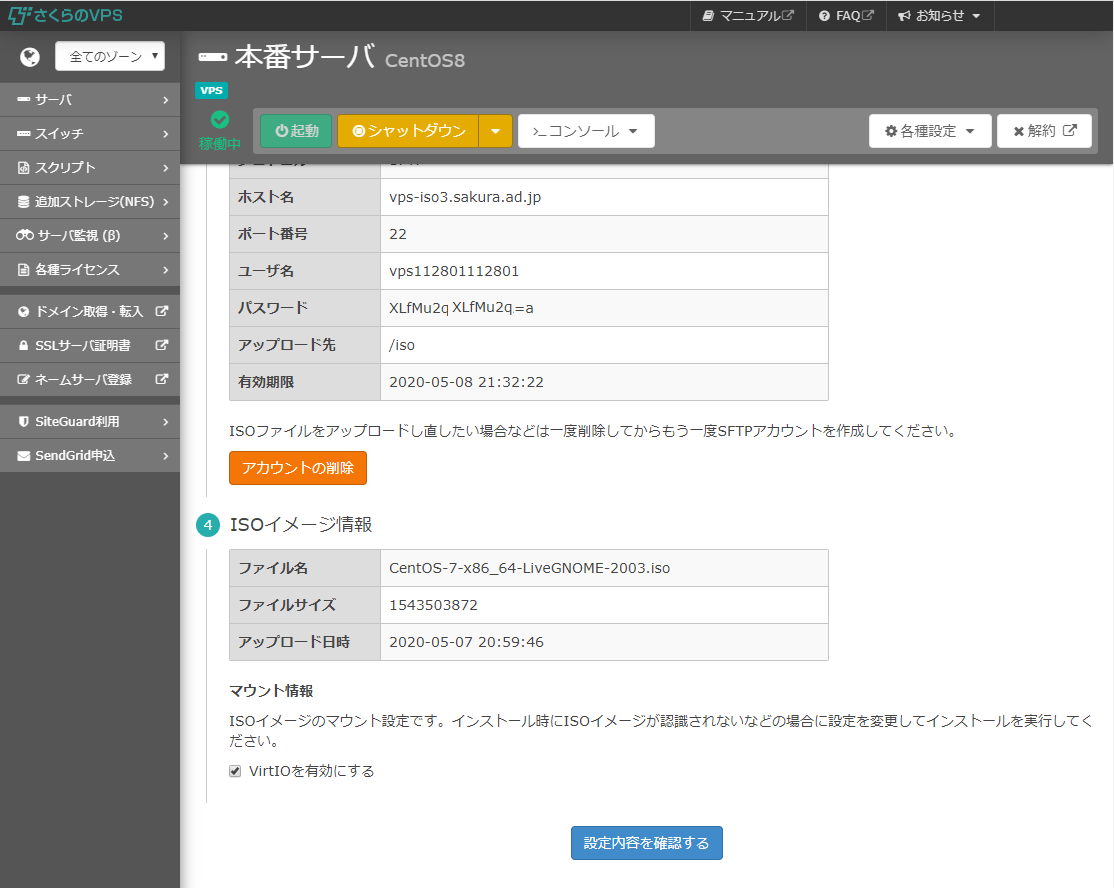Click the 解約 cancel contract button

tap(1044, 131)
